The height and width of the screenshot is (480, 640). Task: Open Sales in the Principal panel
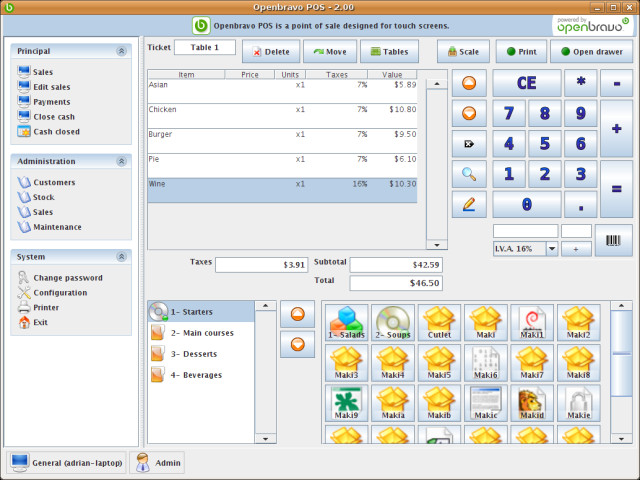click(x=35, y=72)
